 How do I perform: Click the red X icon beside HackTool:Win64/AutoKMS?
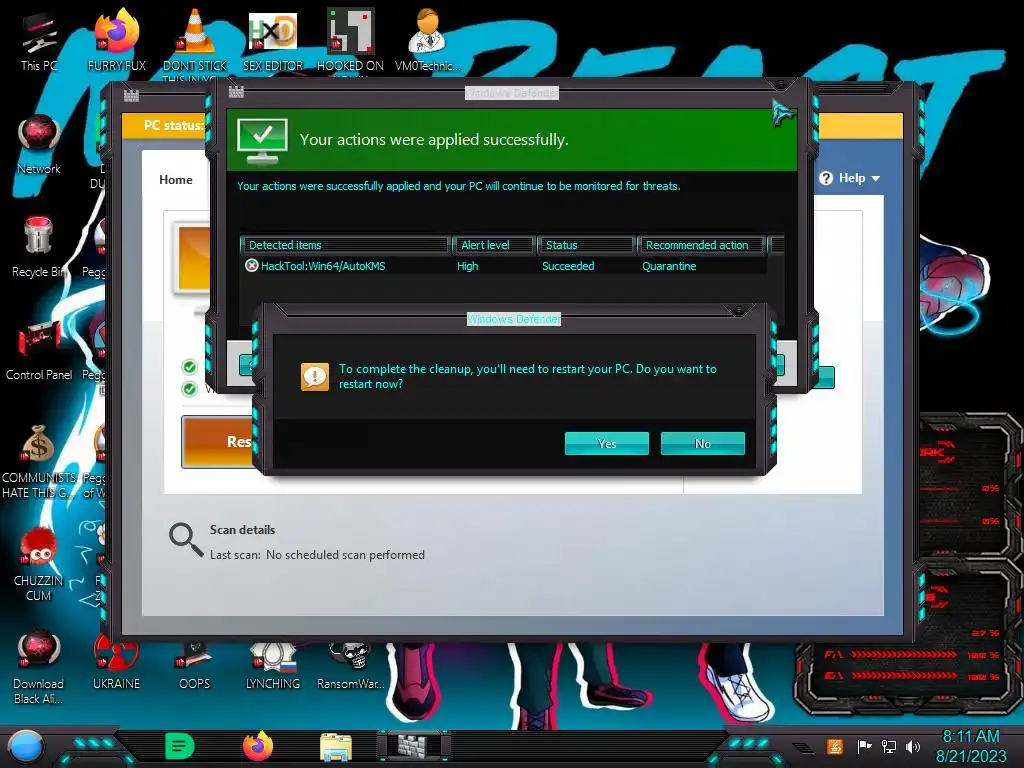(x=251, y=266)
